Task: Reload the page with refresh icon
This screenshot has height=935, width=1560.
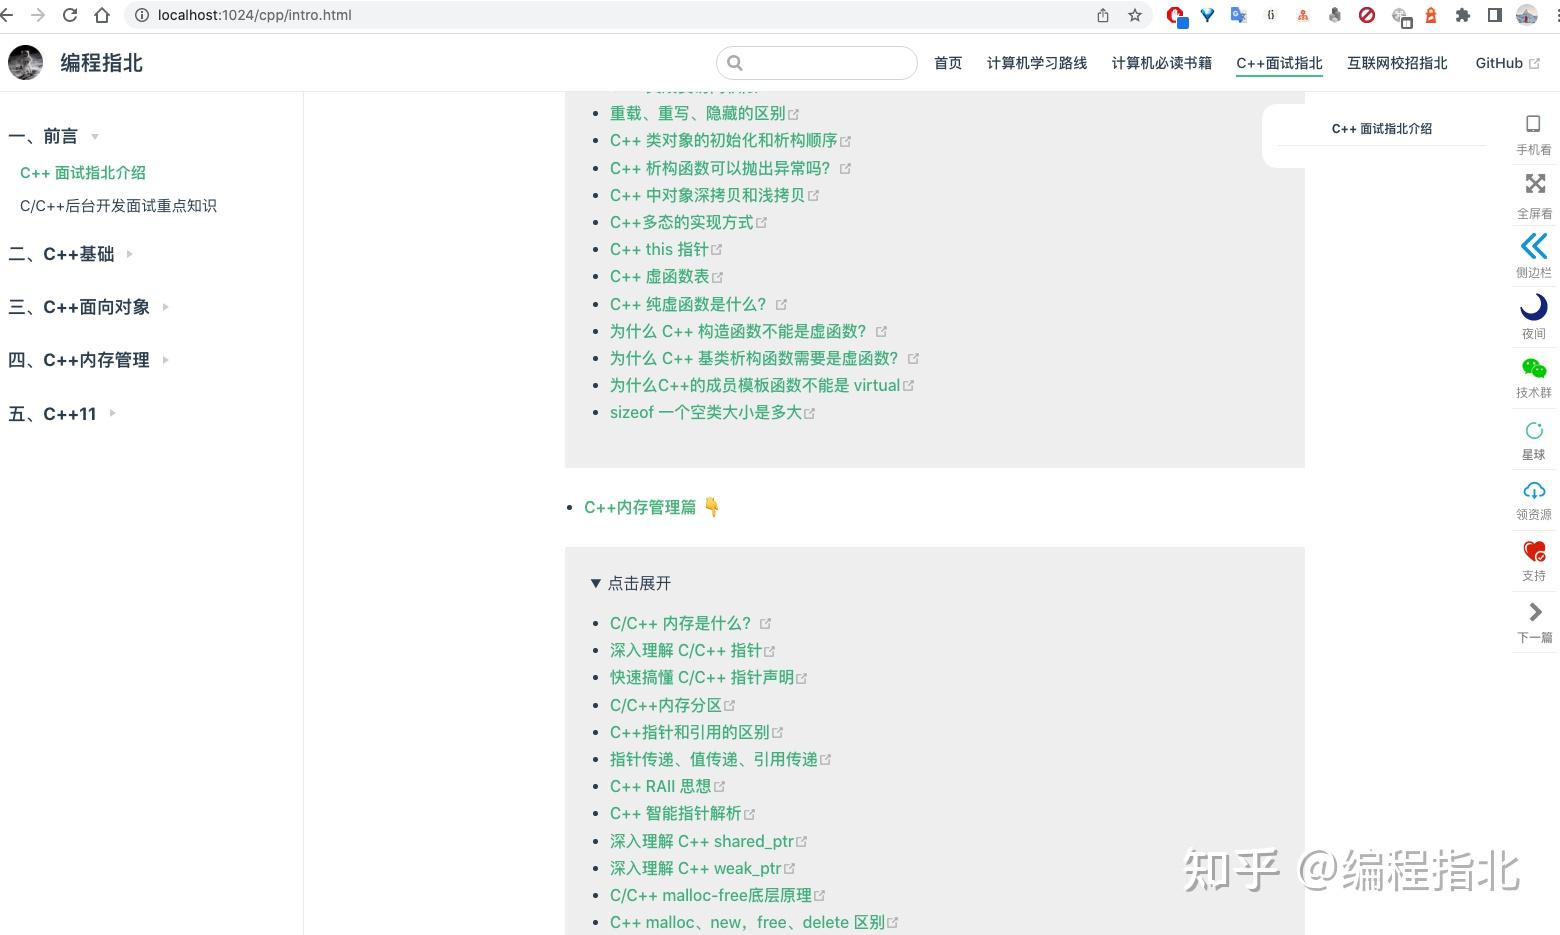Action: click(x=70, y=15)
